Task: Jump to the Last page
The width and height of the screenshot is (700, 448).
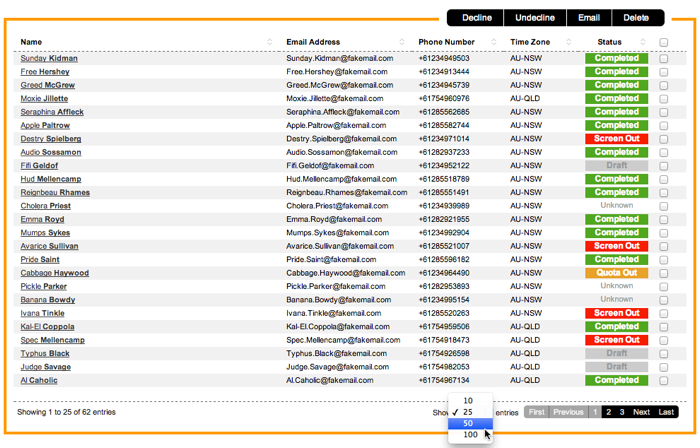Action: [666, 412]
